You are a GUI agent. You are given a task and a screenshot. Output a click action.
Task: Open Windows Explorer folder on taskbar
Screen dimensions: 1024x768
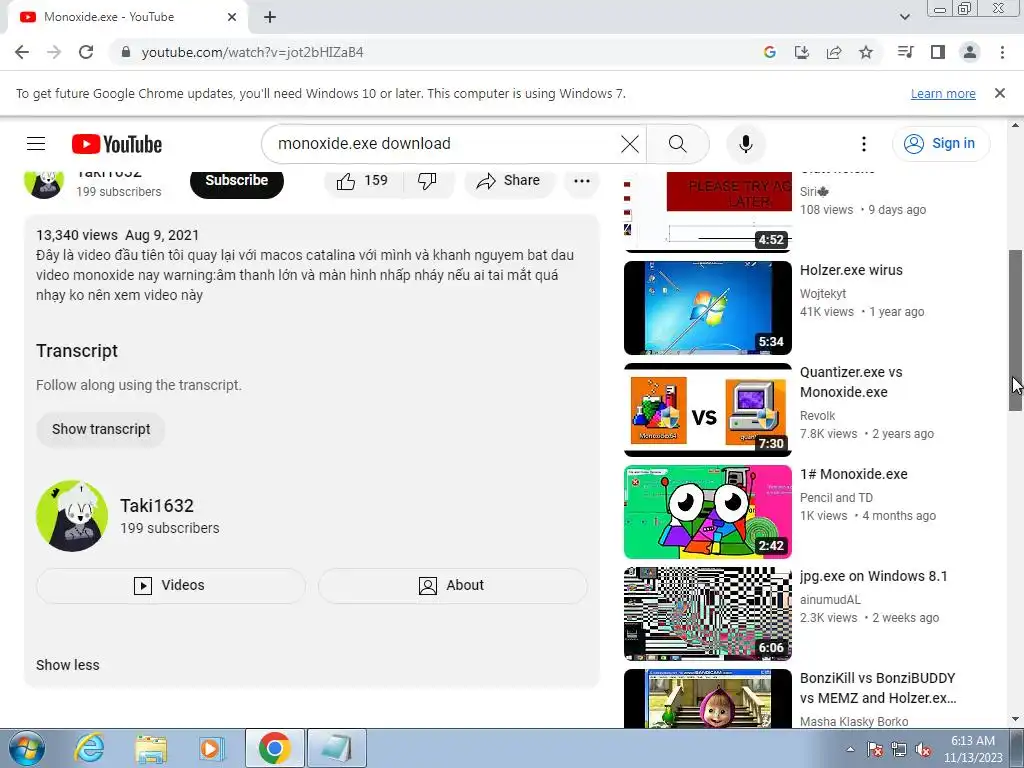coord(151,748)
